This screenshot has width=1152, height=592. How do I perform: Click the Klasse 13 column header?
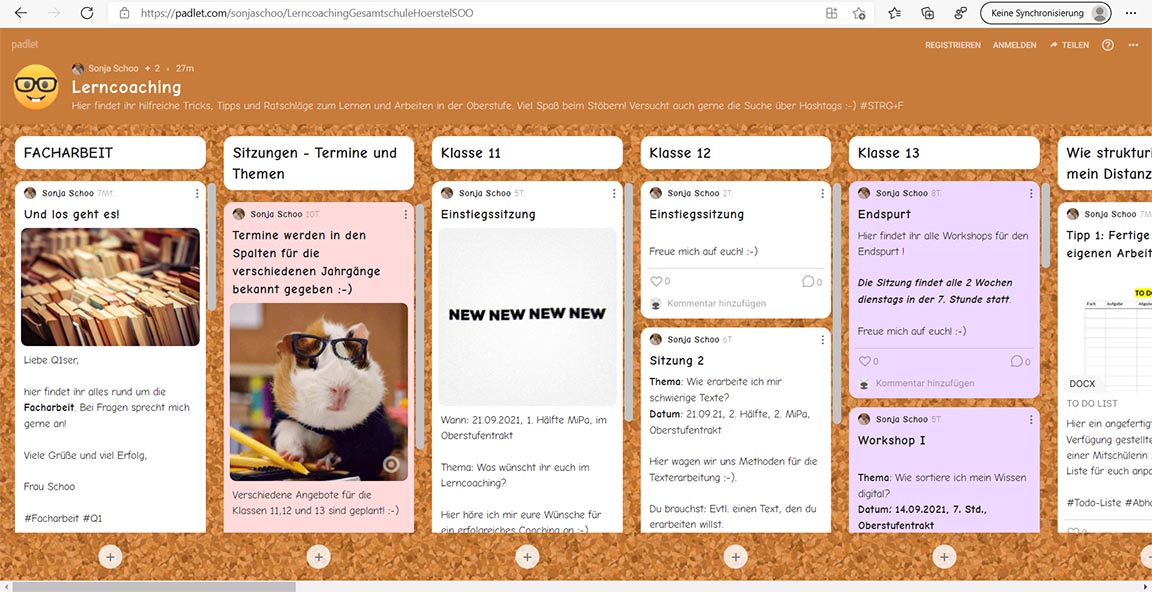944,153
